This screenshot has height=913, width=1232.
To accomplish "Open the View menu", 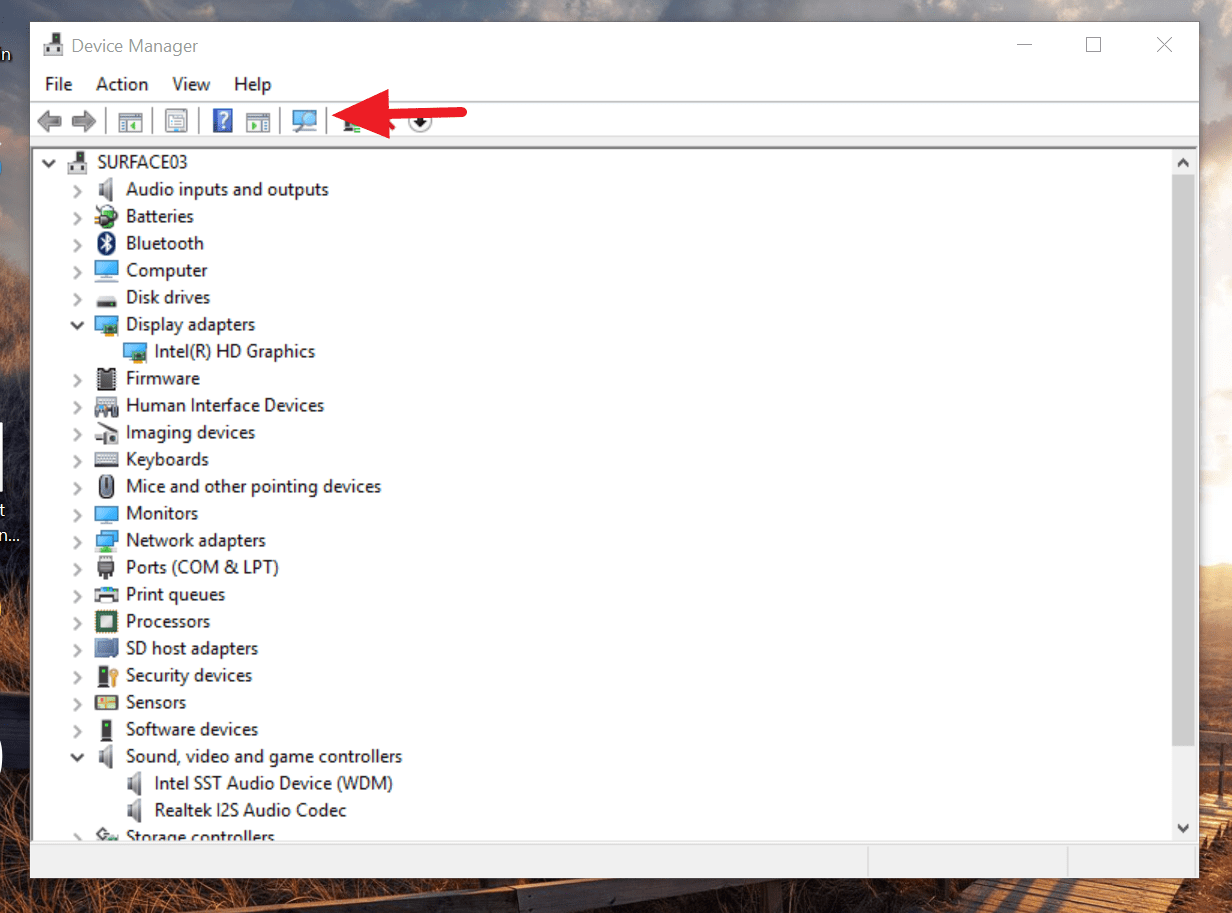I will pos(190,84).
